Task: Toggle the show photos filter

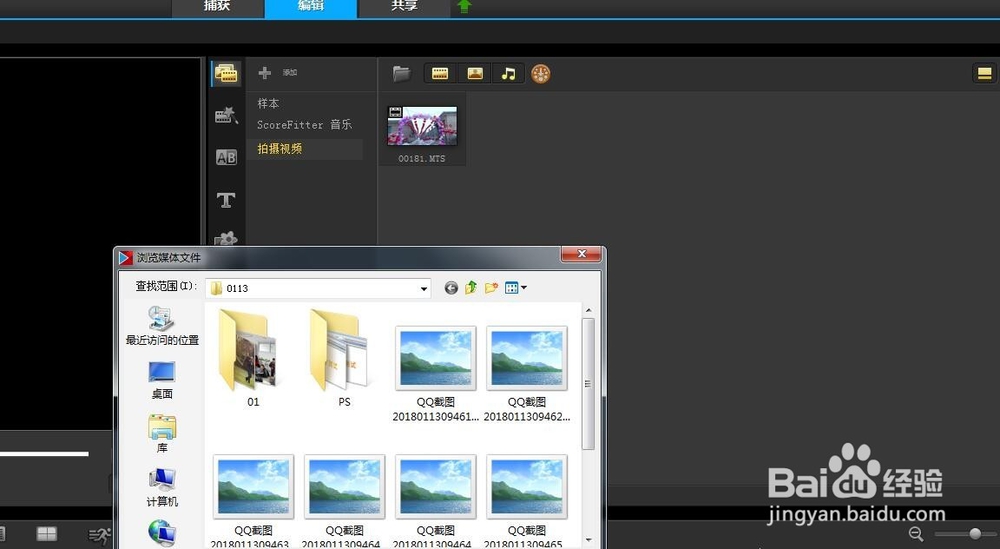Action: coord(474,73)
